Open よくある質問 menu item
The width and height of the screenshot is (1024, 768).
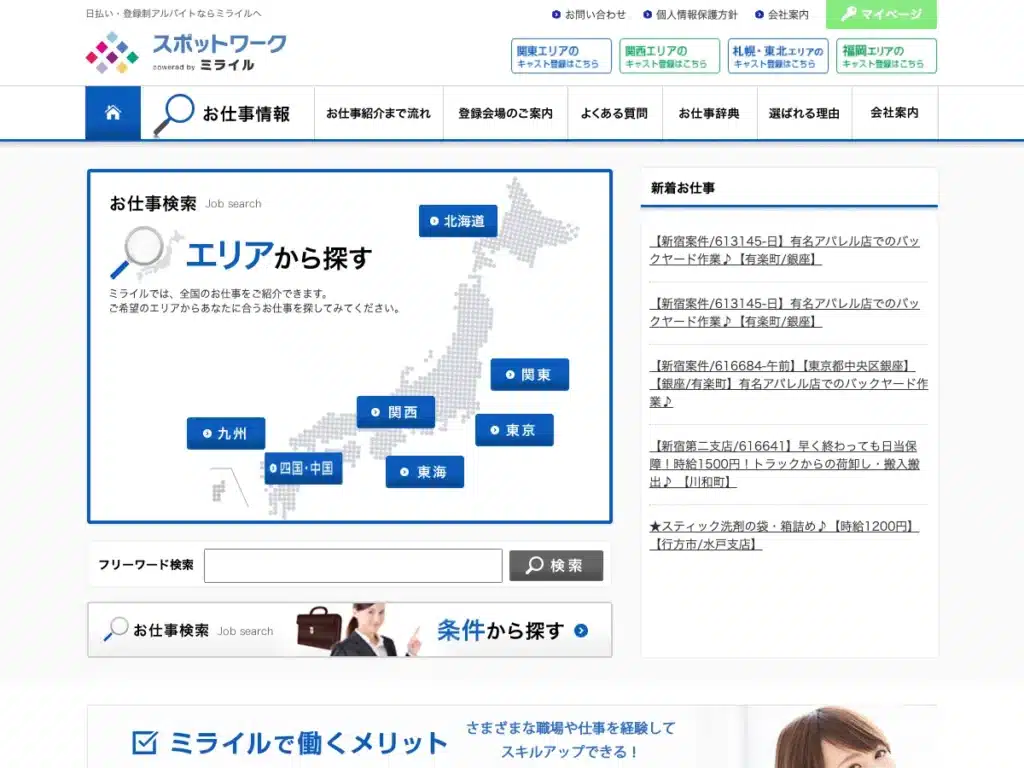coord(615,114)
